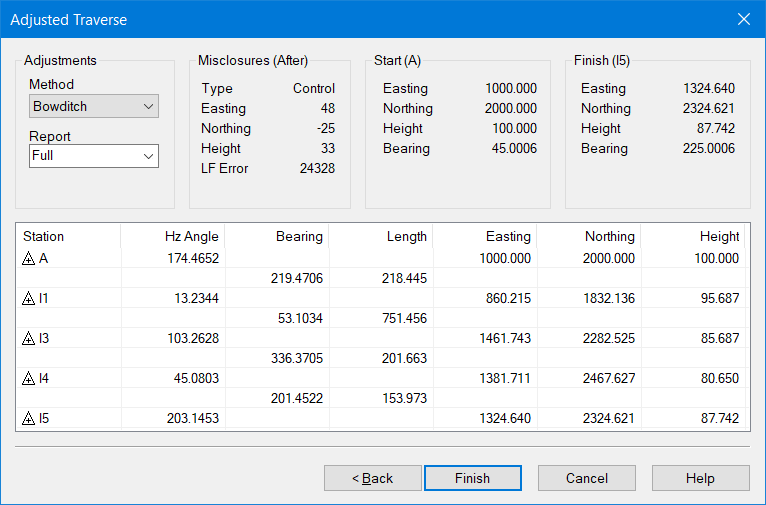Select bearing value 53.1034
766x505 pixels.
[x=300, y=318]
